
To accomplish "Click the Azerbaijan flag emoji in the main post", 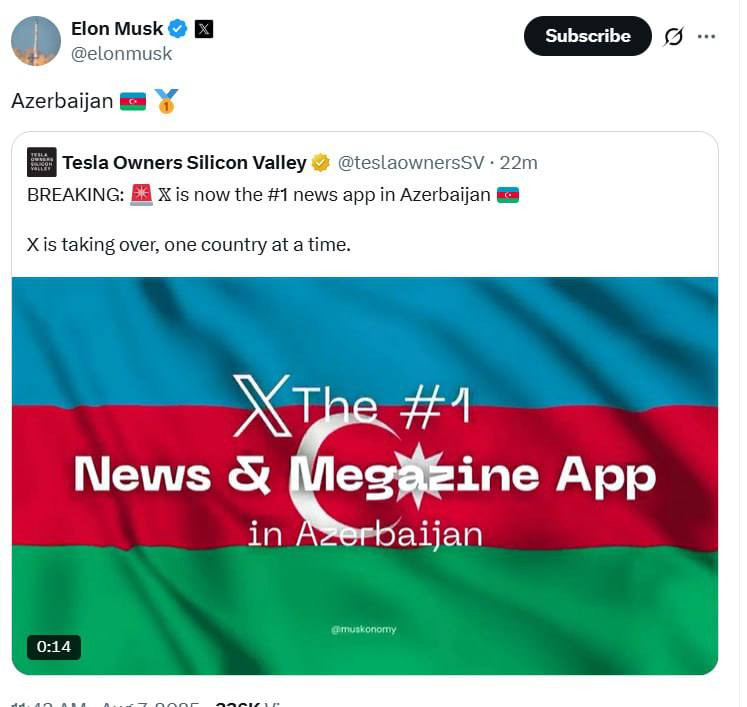I will click(133, 101).
